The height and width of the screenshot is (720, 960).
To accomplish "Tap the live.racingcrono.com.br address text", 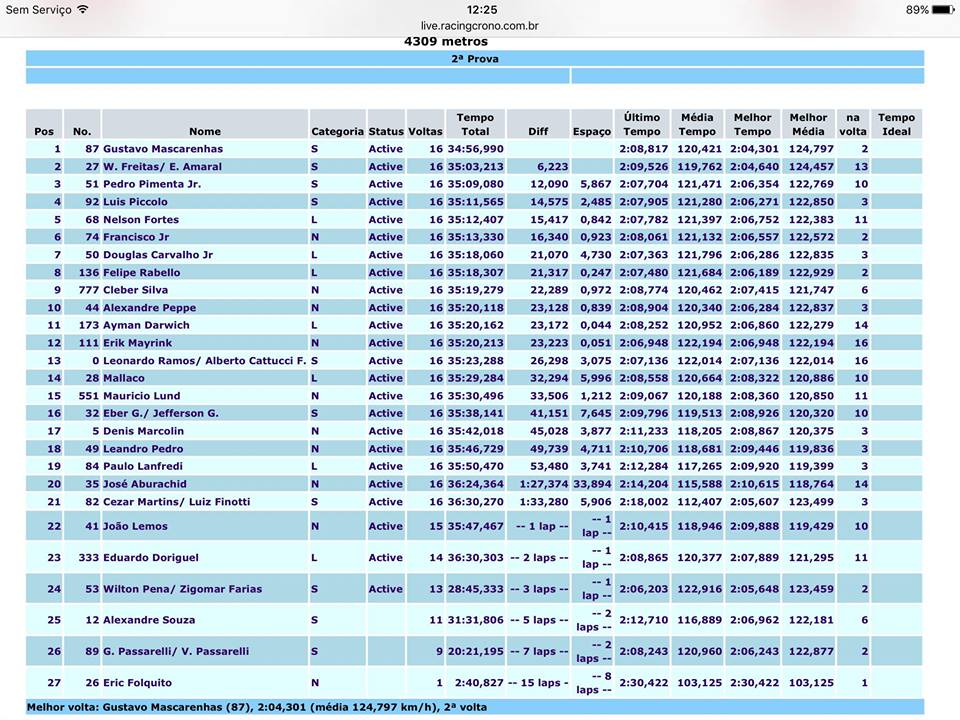I will [480, 26].
